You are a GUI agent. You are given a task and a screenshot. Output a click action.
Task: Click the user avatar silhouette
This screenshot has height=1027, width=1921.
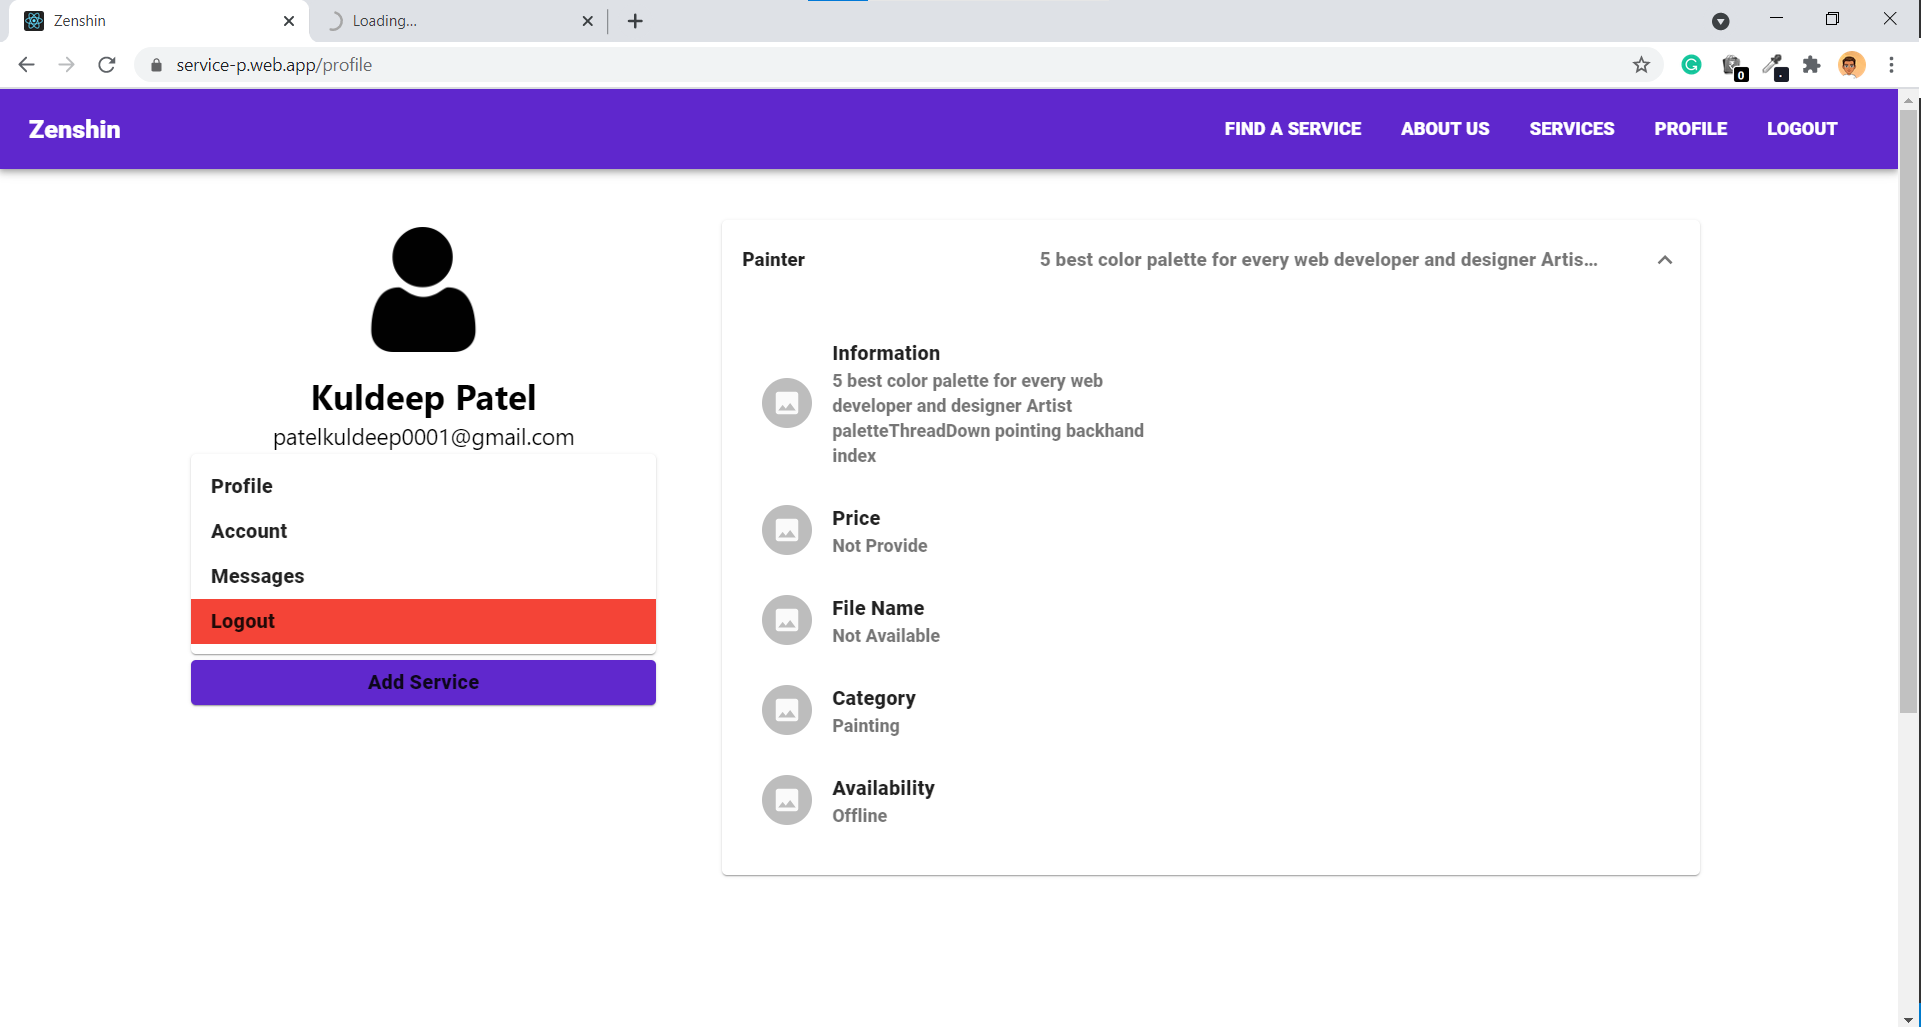(423, 289)
